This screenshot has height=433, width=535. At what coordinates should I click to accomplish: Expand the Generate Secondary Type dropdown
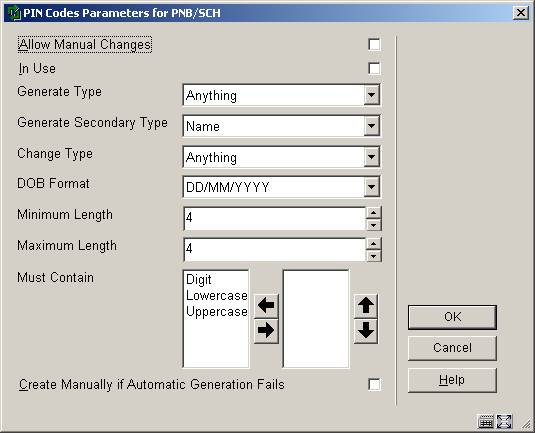tap(372, 126)
